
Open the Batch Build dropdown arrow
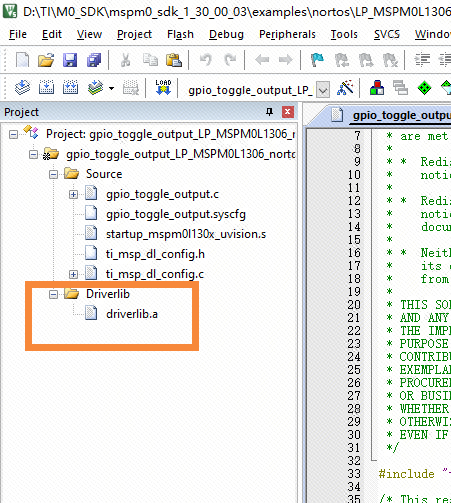tap(111, 89)
